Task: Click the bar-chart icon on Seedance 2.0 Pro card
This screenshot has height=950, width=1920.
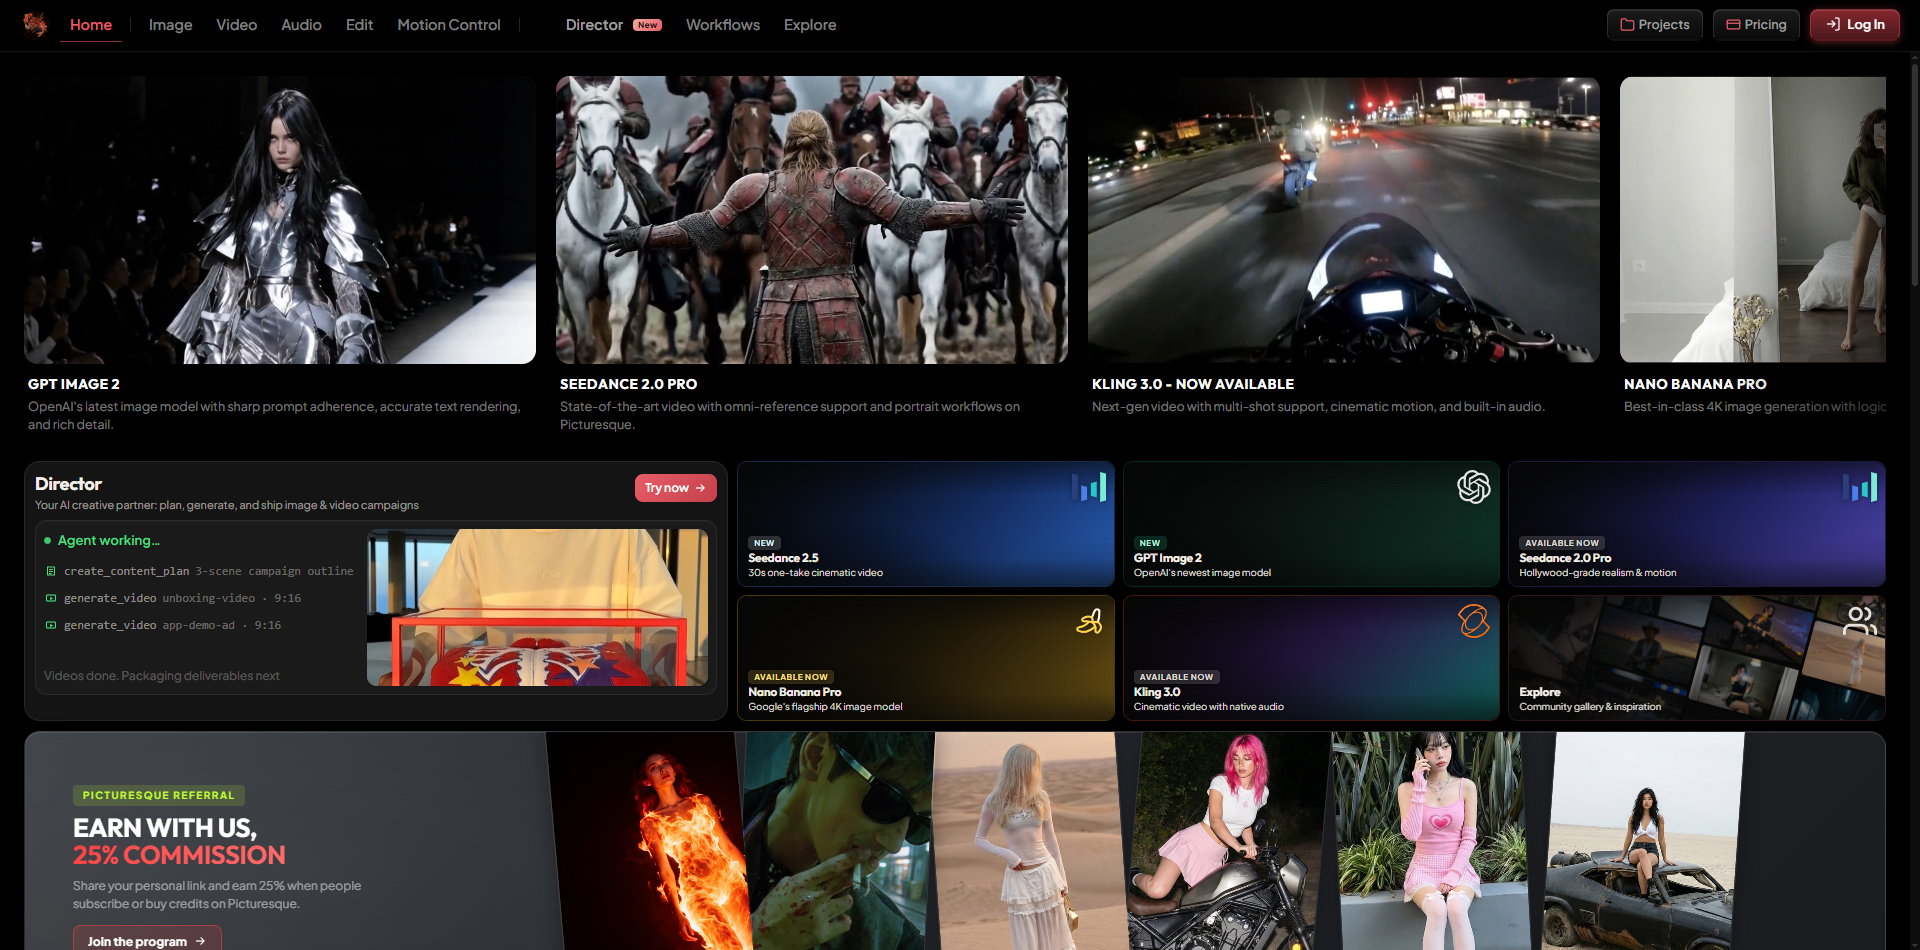Action: [x=1860, y=487]
